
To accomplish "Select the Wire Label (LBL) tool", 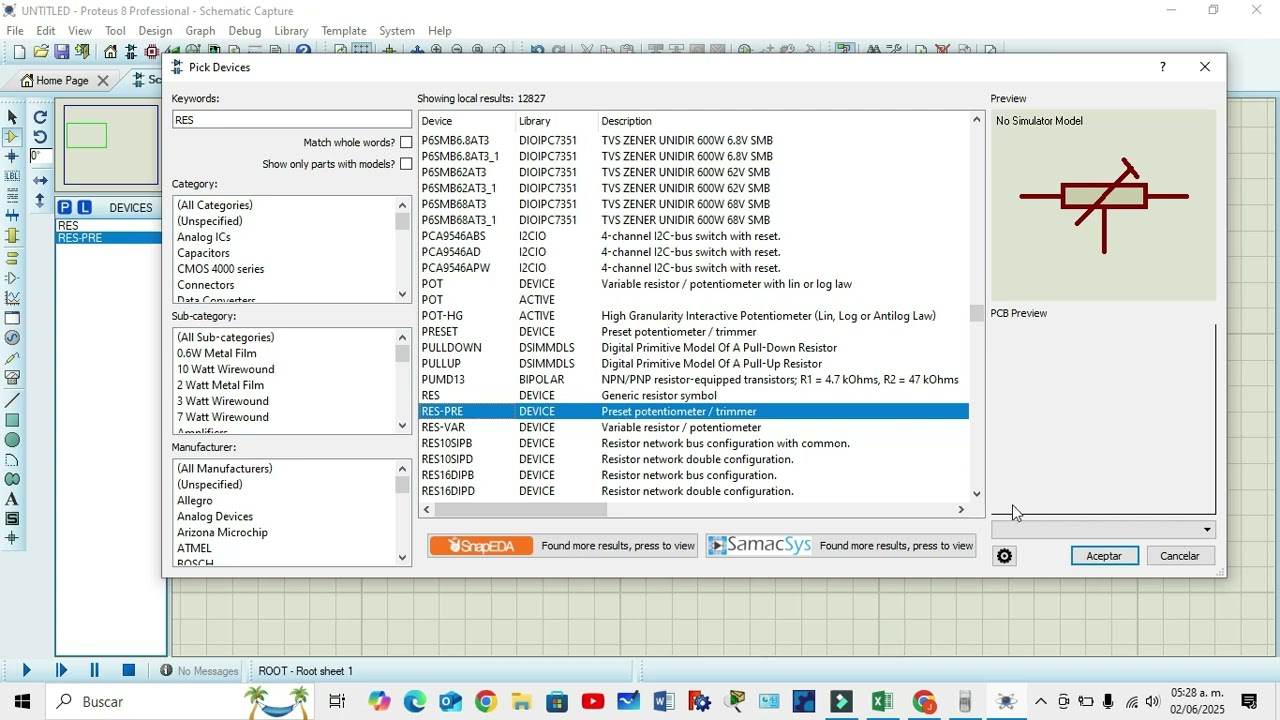I will click(x=12, y=176).
